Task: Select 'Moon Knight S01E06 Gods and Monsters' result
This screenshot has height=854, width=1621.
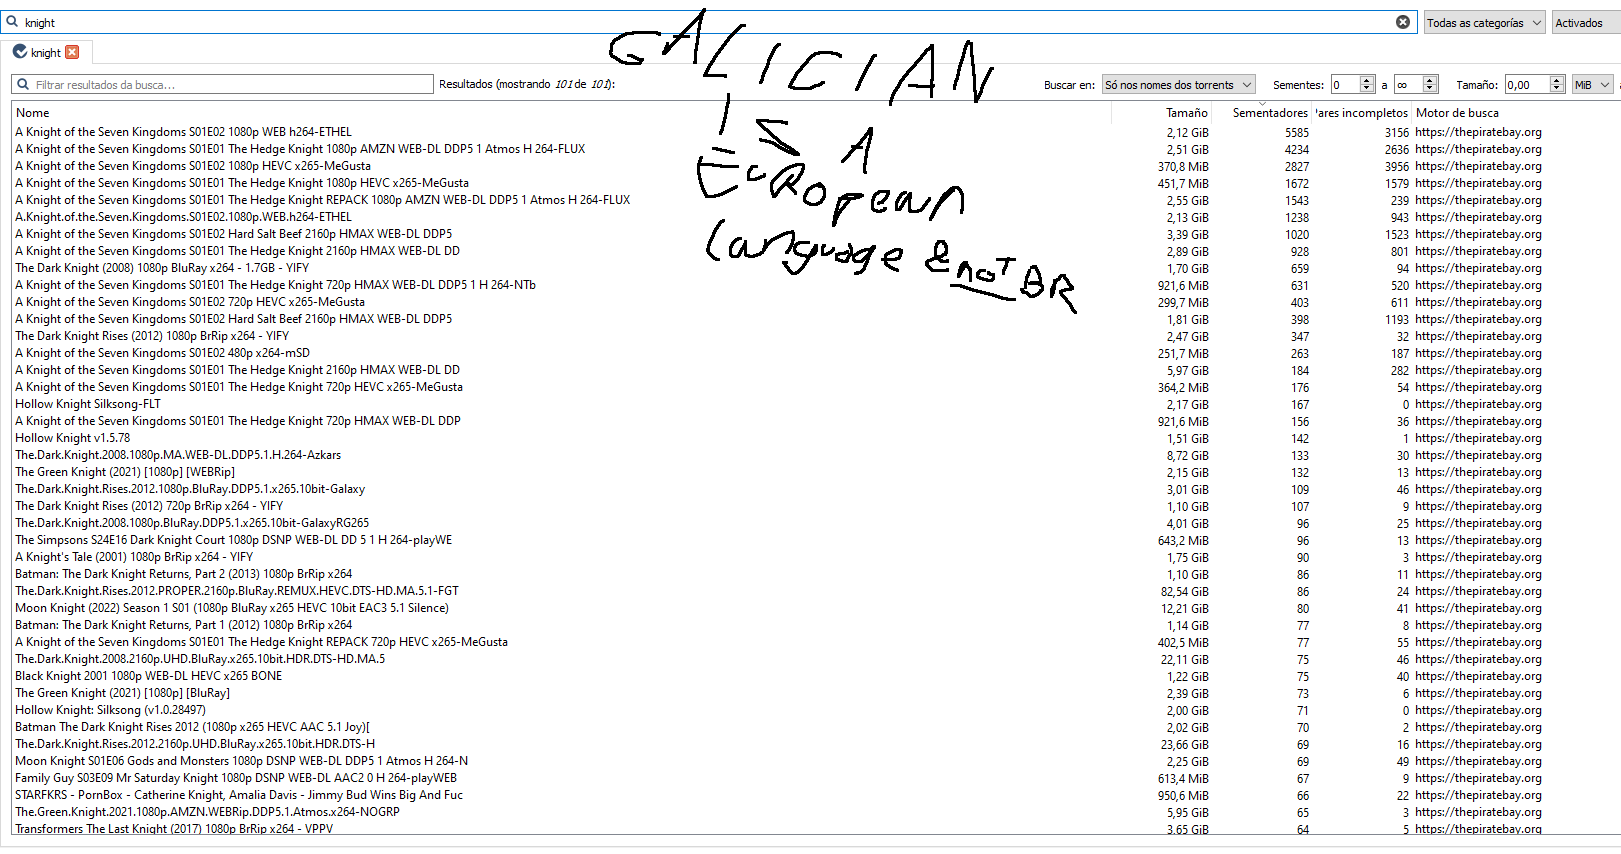Action: point(242,761)
